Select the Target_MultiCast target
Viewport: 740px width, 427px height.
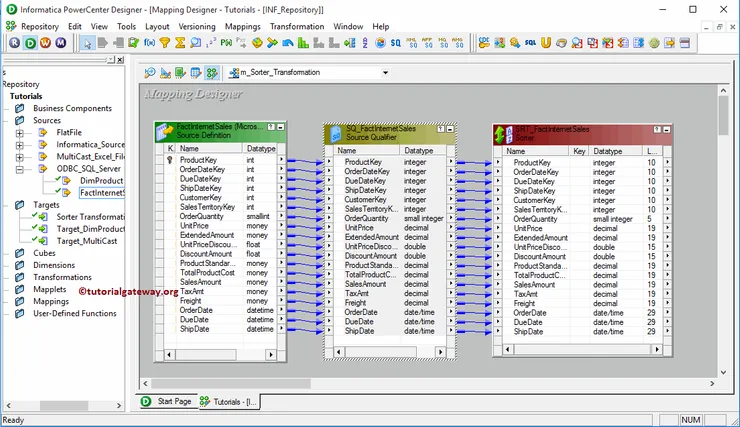point(87,241)
